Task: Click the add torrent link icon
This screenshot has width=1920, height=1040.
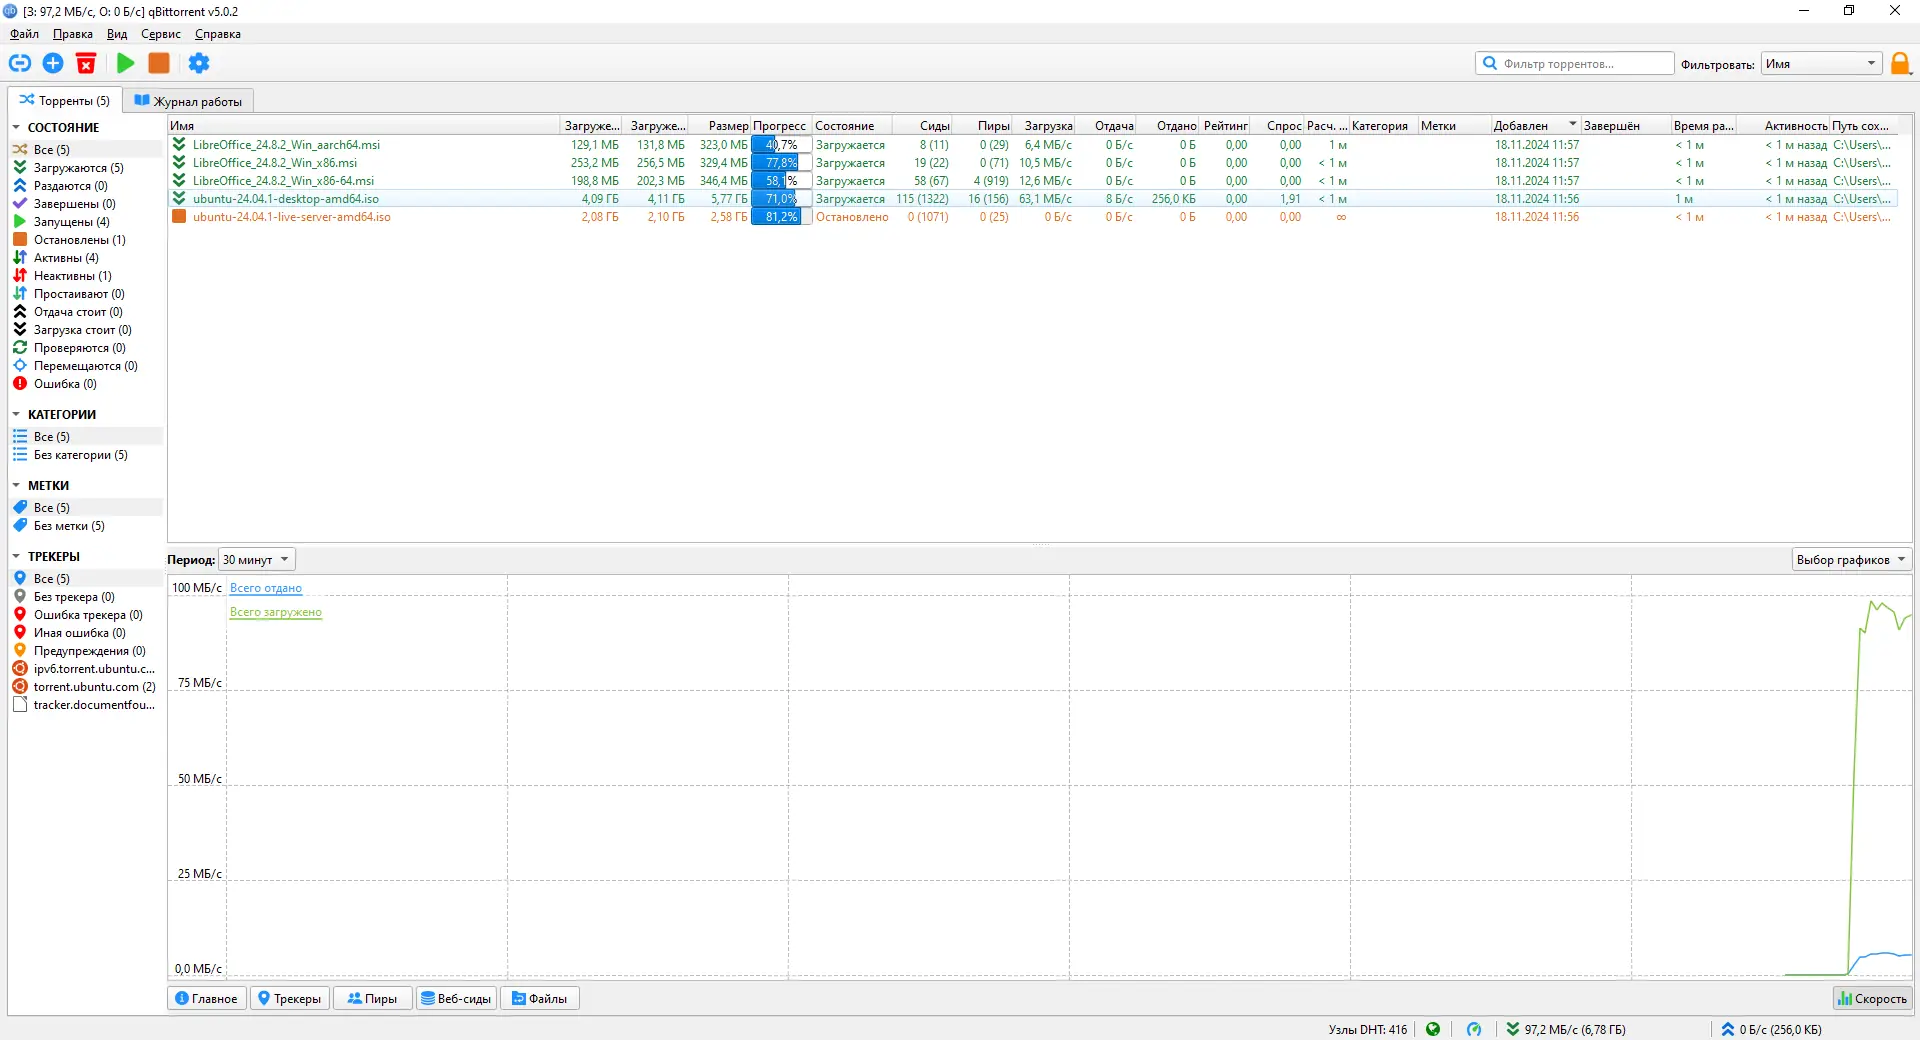Action: (x=20, y=63)
